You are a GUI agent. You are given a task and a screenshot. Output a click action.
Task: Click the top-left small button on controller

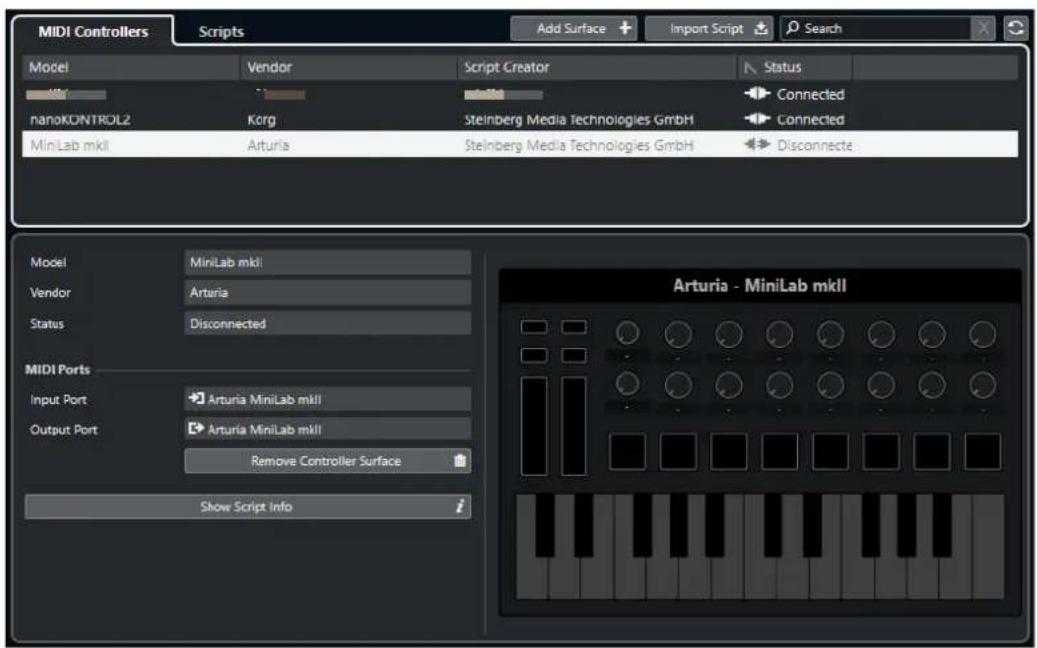(534, 327)
